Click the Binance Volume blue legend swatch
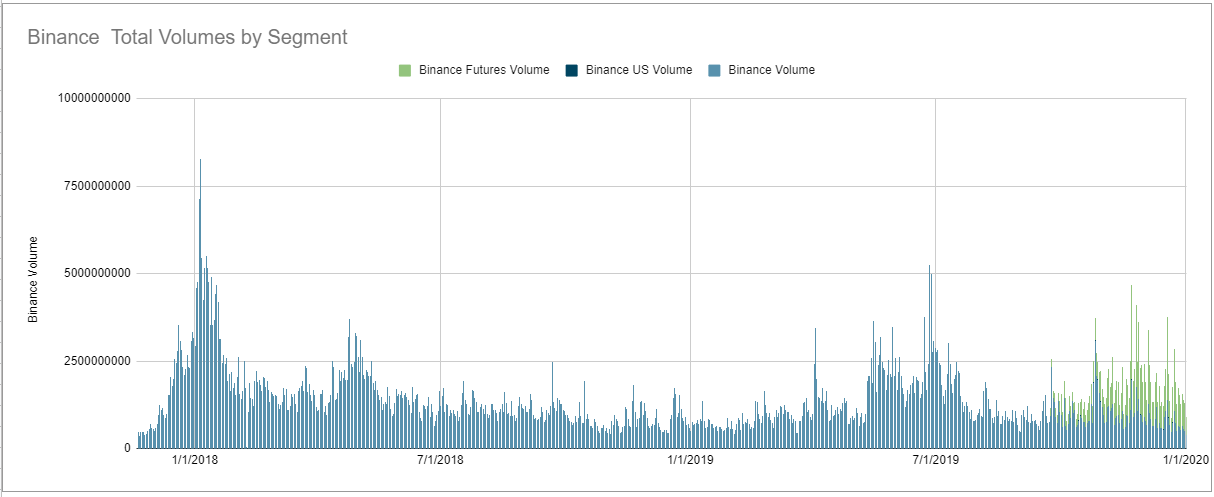 point(714,70)
